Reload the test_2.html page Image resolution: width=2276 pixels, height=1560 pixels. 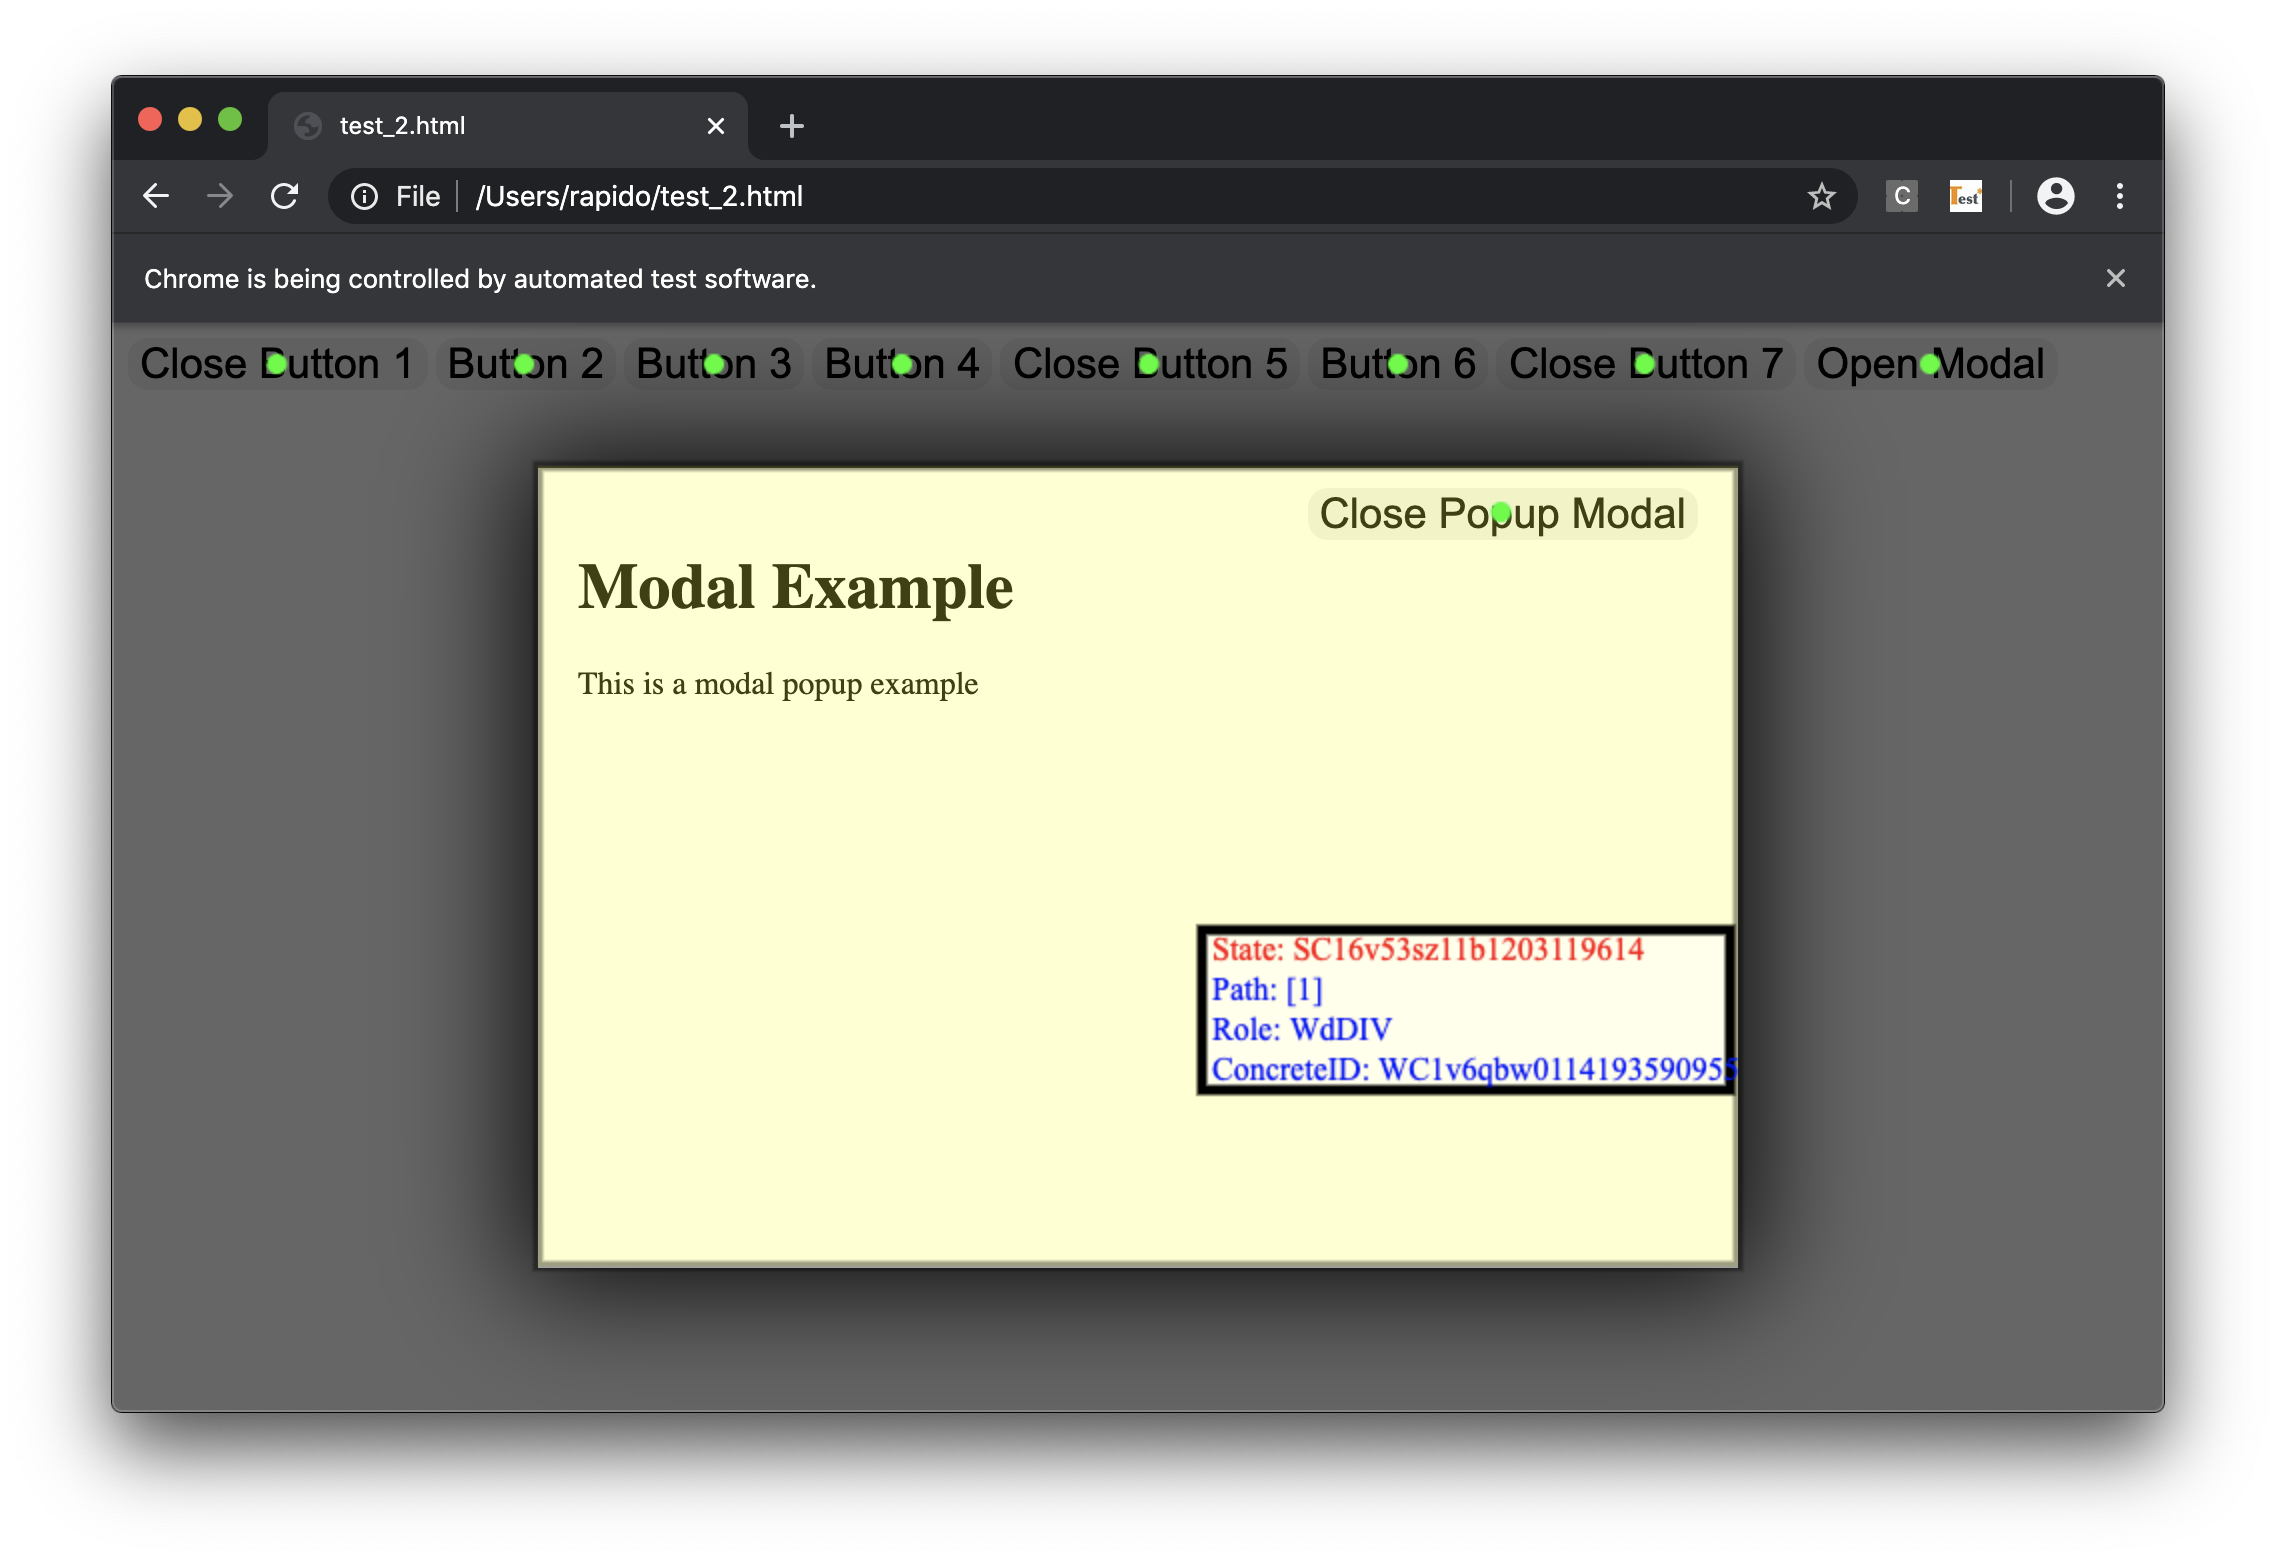click(285, 195)
